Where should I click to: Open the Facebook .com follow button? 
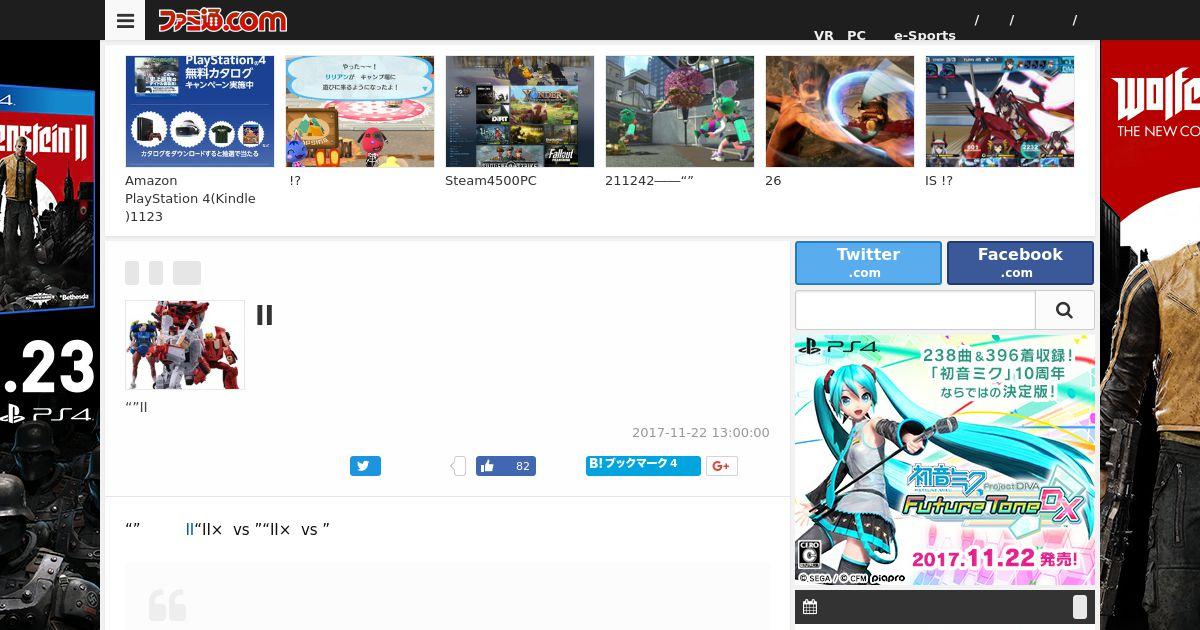pyautogui.click(x=1020, y=262)
